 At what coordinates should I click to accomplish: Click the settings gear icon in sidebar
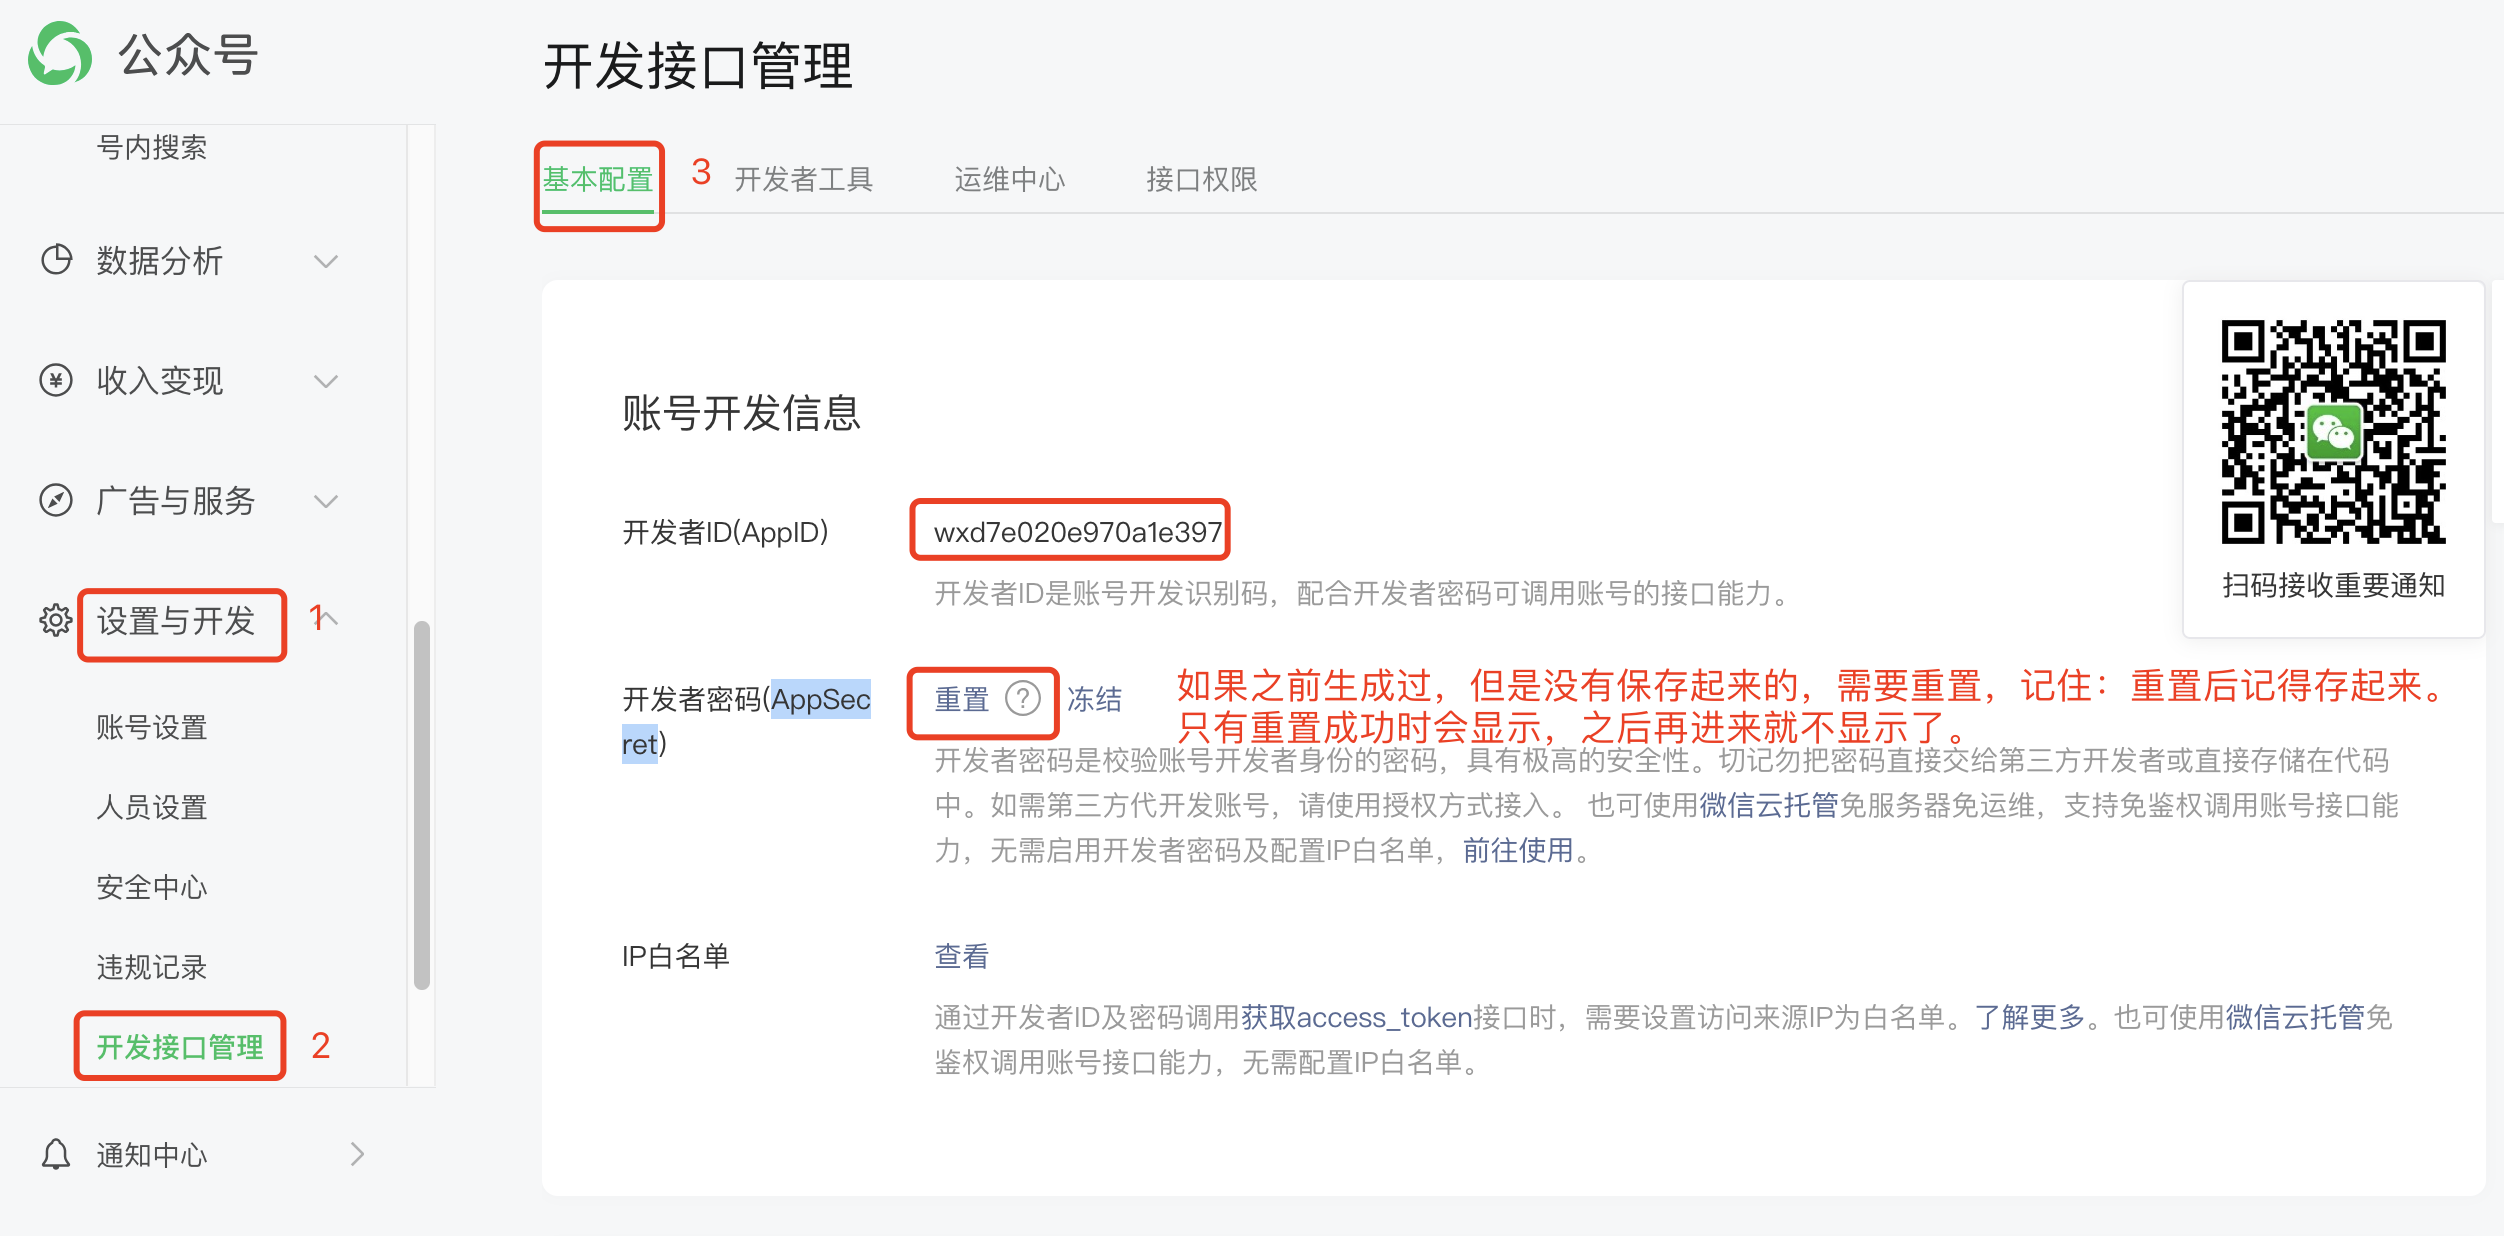56,620
